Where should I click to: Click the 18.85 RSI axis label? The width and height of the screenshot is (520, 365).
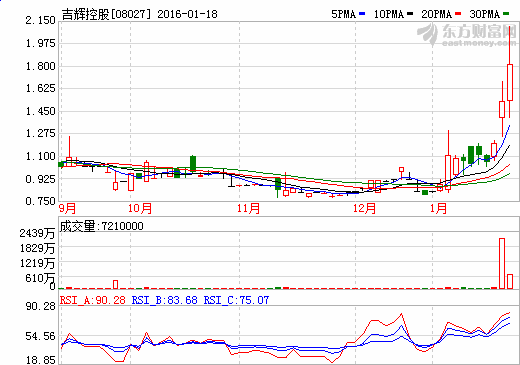40,360
